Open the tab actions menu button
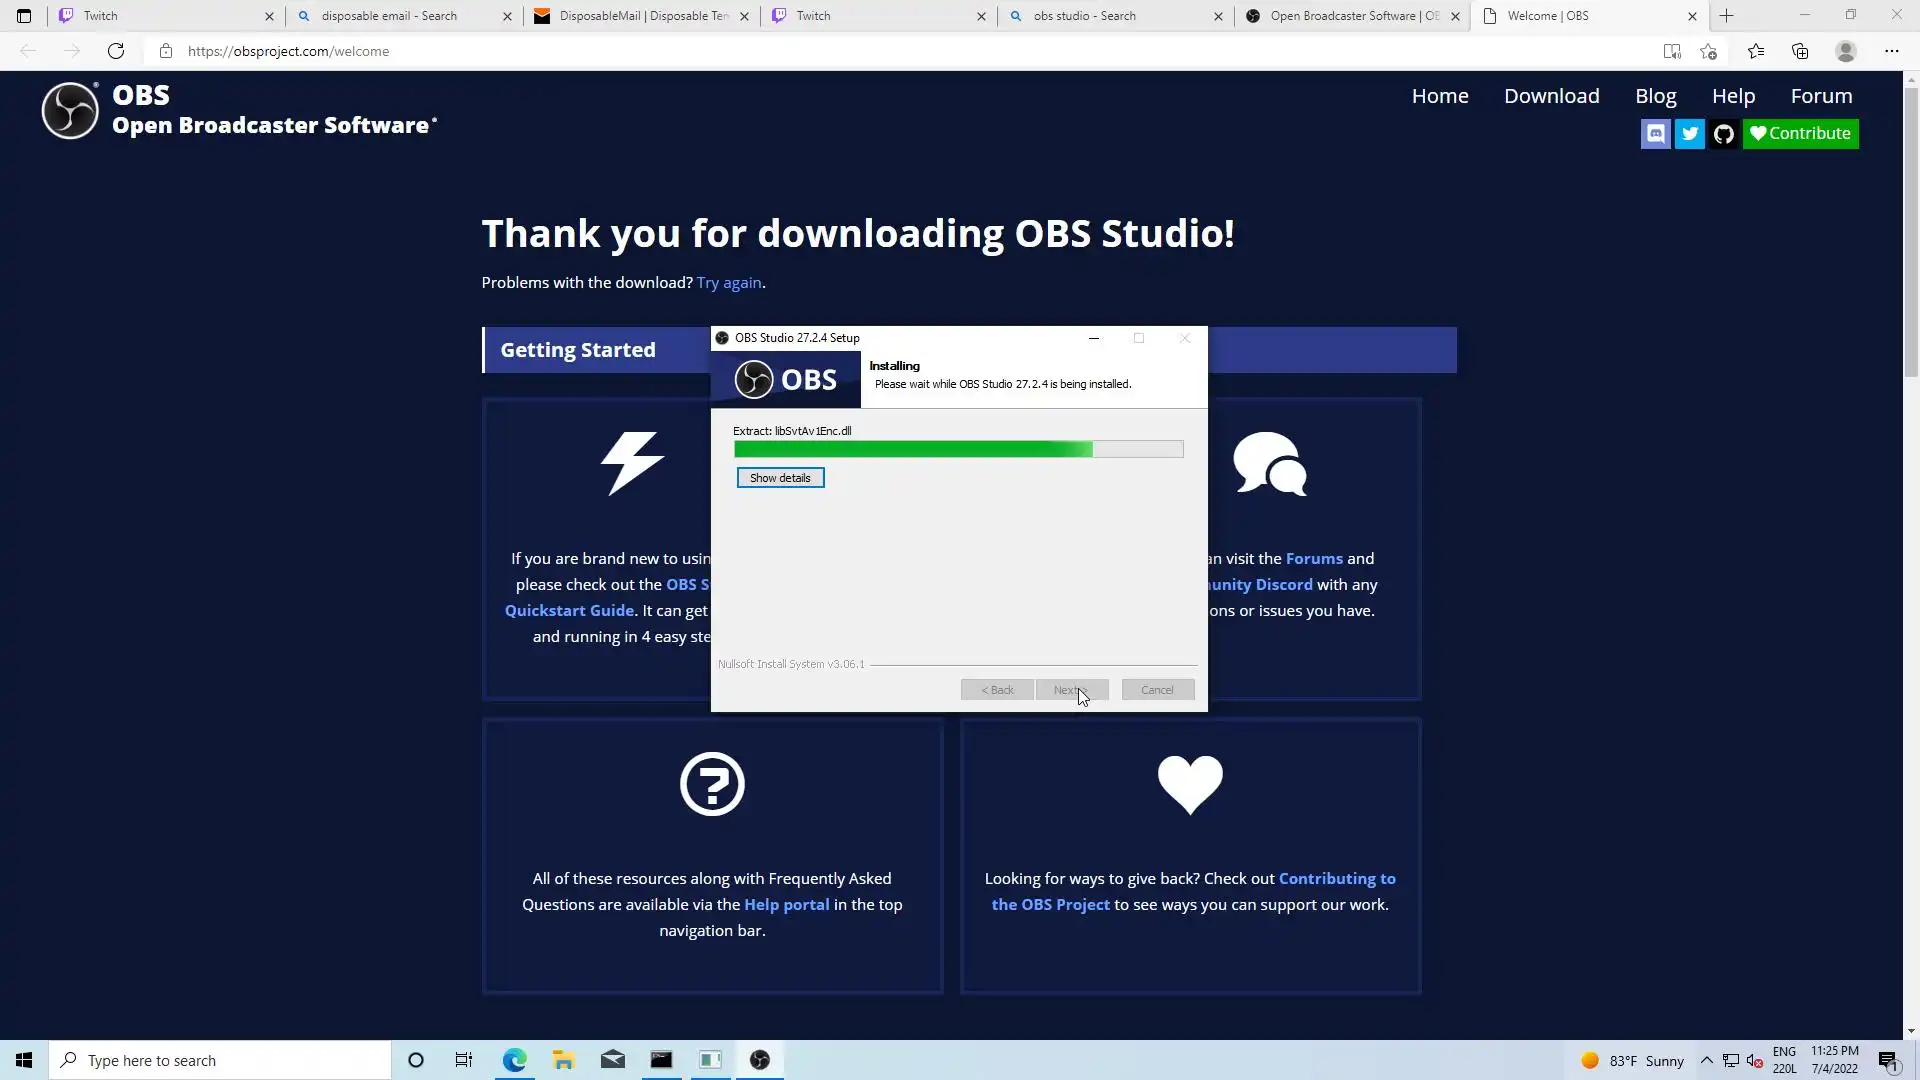This screenshot has height=1080, width=1920. [24, 16]
